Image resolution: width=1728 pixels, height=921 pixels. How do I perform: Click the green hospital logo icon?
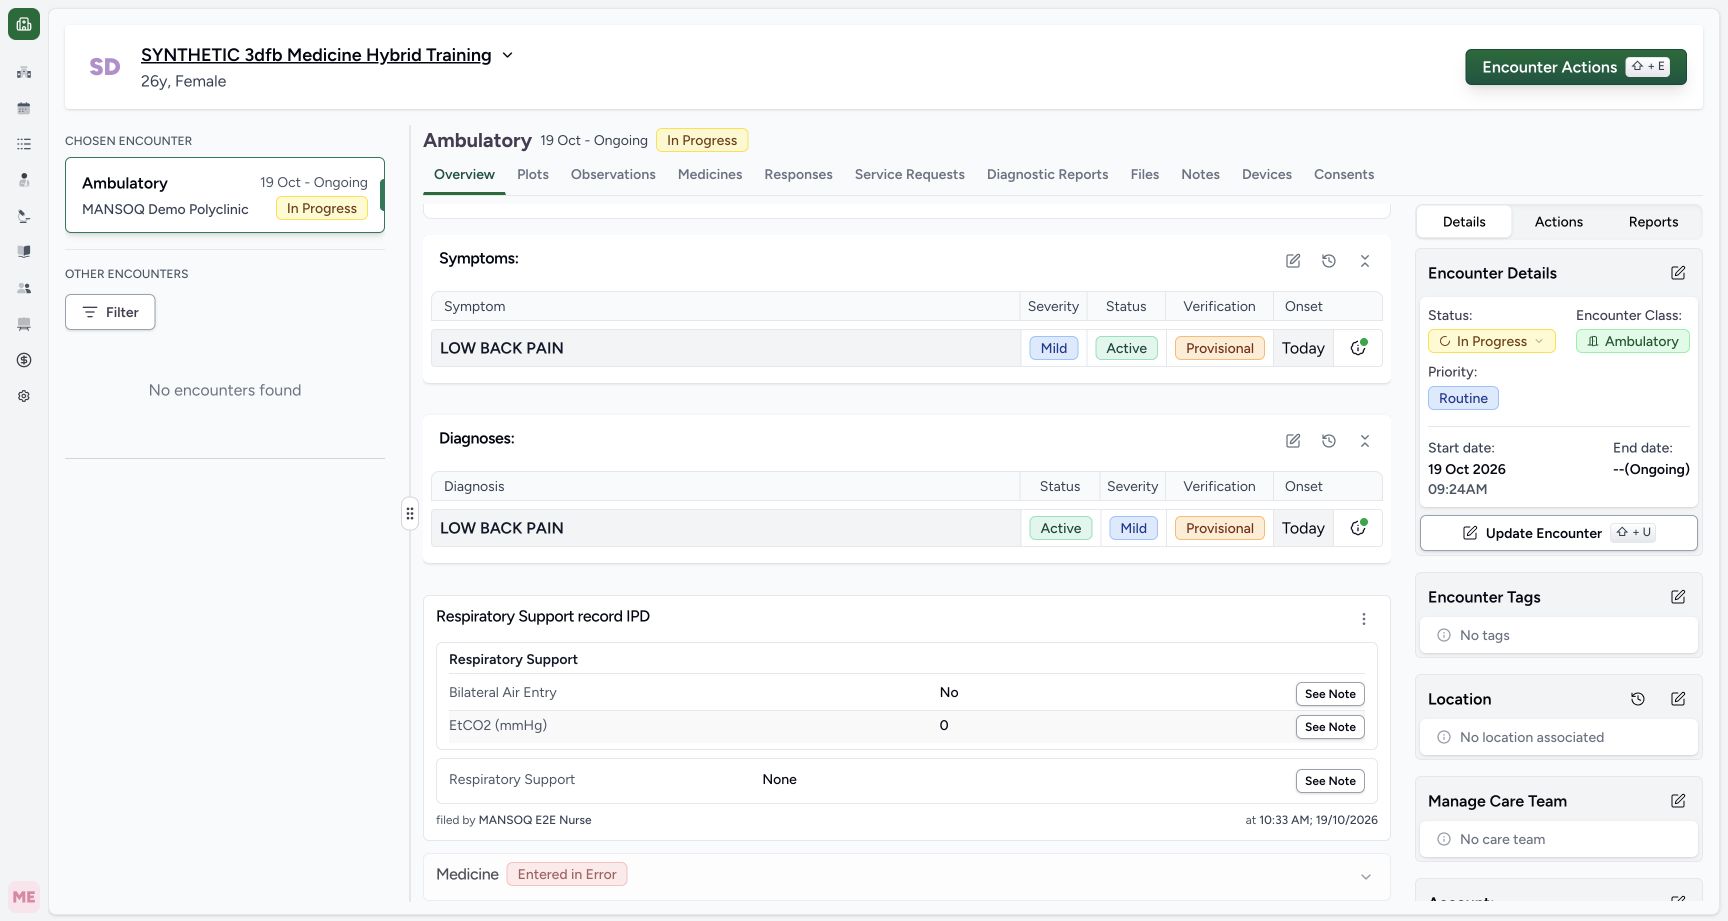(x=24, y=24)
